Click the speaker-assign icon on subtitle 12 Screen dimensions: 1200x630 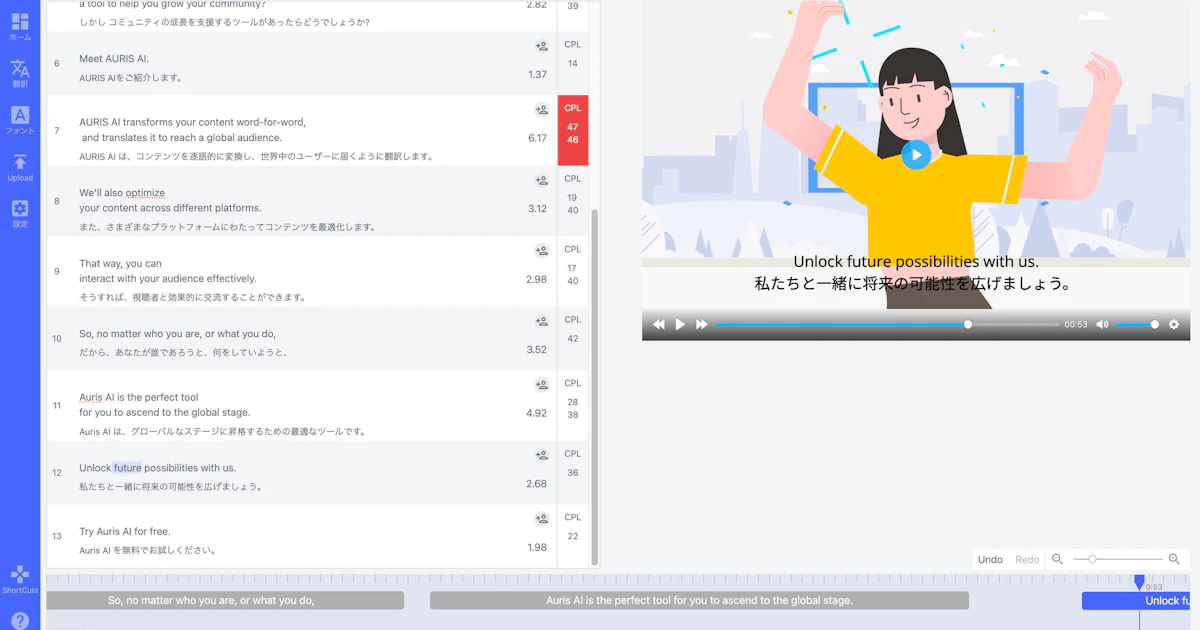pyautogui.click(x=541, y=454)
